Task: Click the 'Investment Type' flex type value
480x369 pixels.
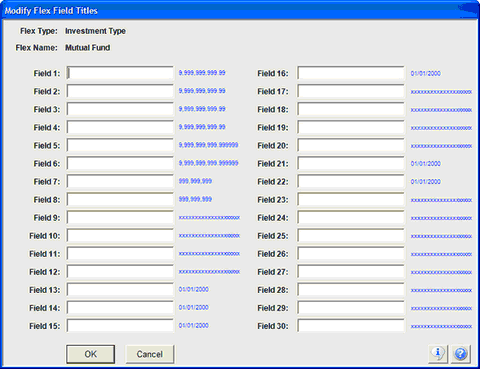Action: (x=95, y=31)
